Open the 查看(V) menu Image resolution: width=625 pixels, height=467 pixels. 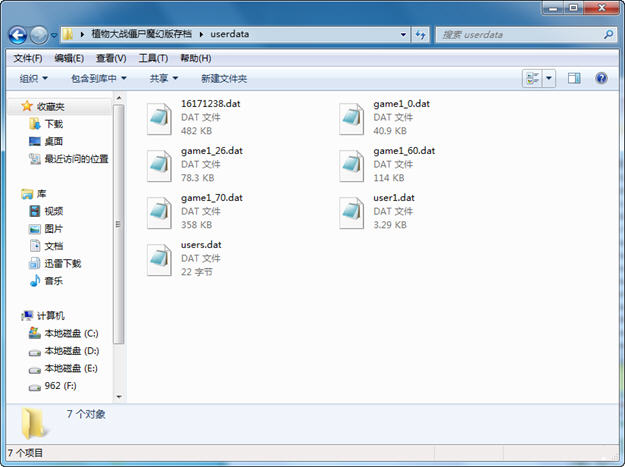pyautogui.click(x=111, y=58)
